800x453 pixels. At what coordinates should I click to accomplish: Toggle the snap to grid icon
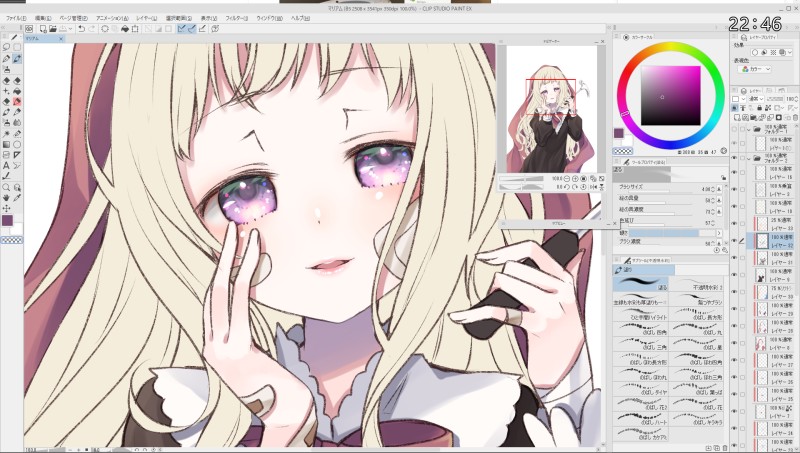coord(203,29)
